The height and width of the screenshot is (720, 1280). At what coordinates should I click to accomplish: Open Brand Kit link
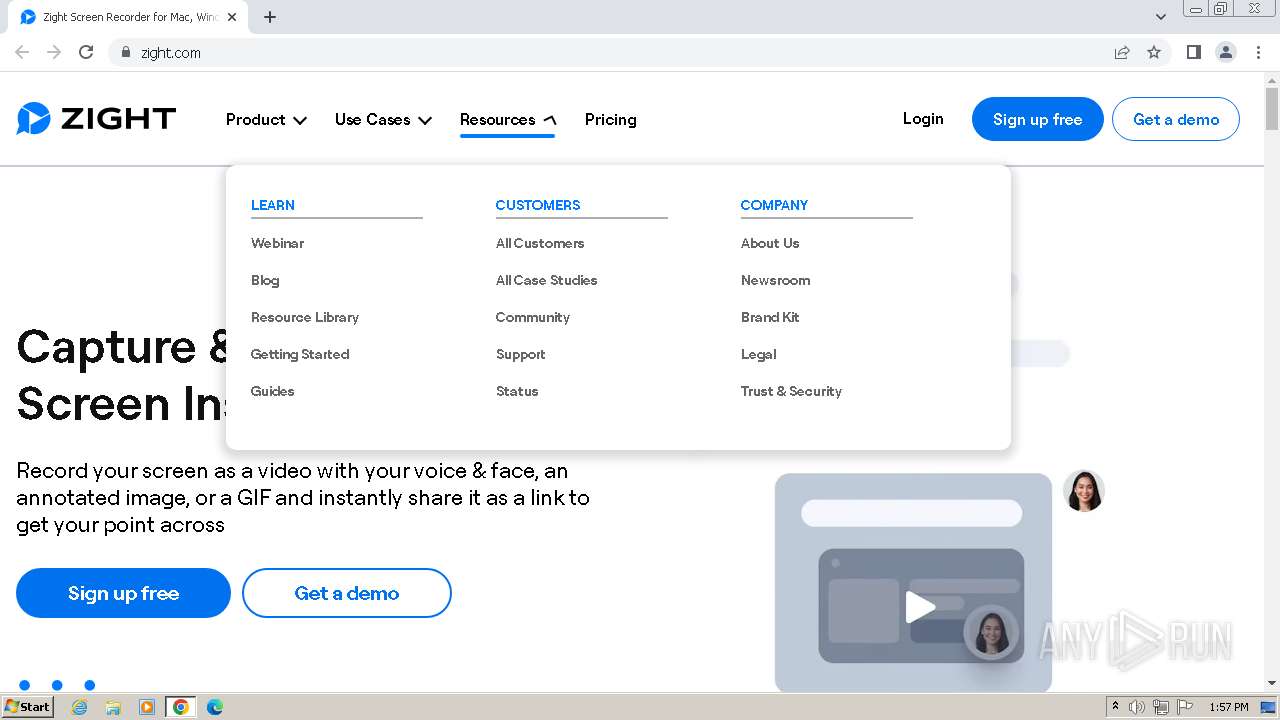click(x=770, y=317)
